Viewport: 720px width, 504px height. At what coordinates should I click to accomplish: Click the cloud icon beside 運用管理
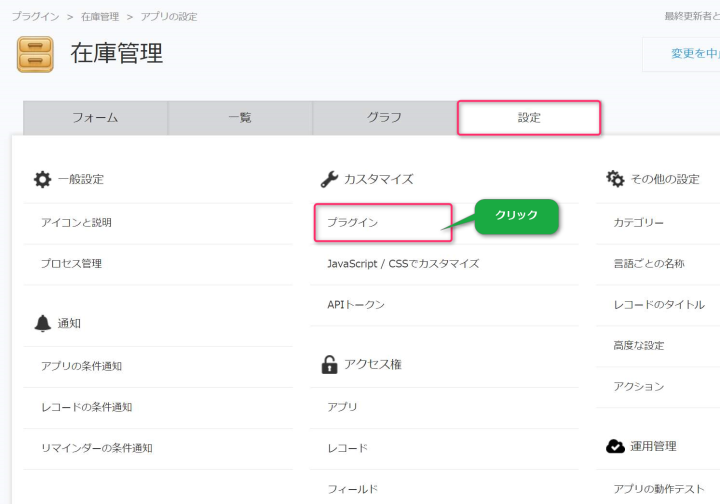pyautogui.click(x=615, y=446)
